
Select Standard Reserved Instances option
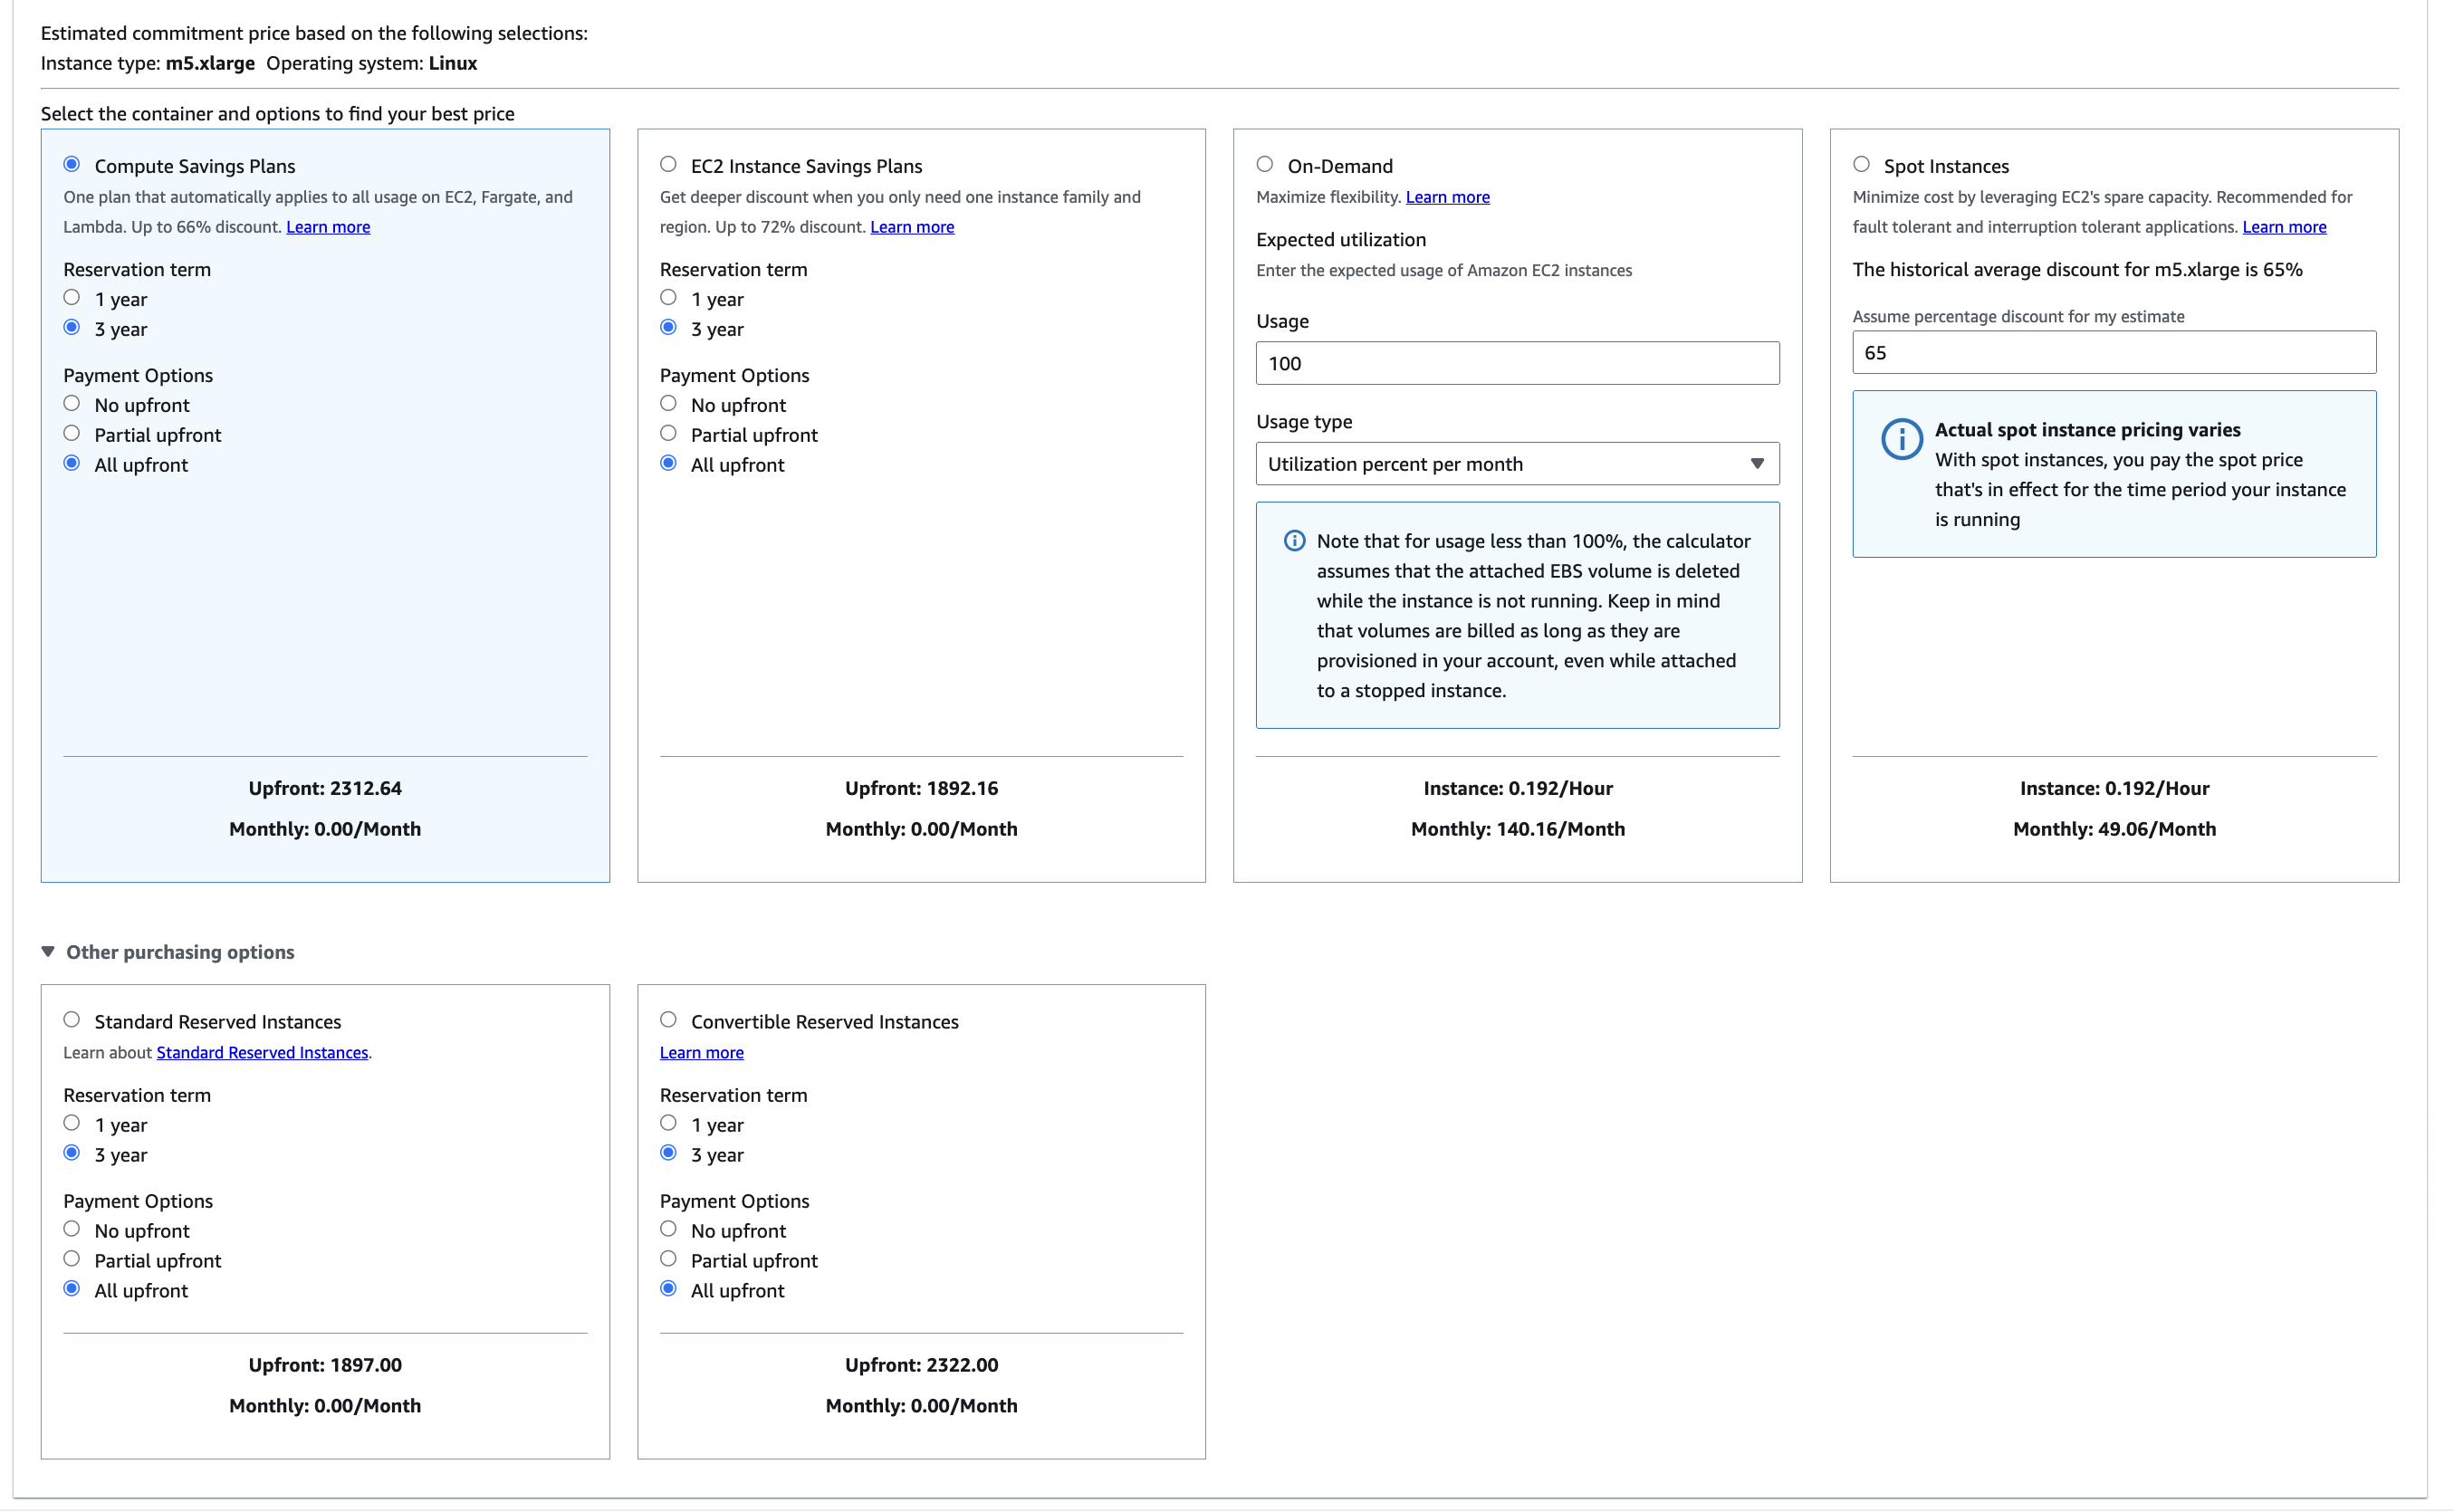point(72,1019)
